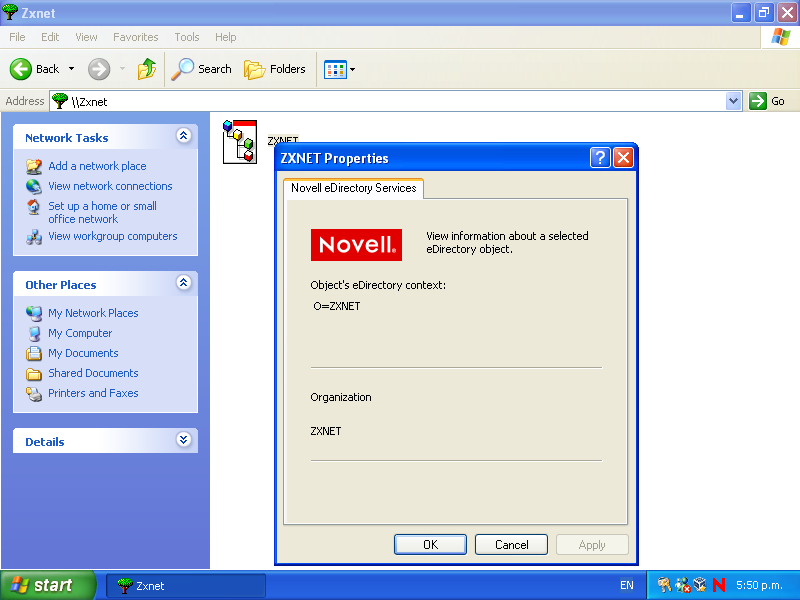Go up one folder level
The height and width of the screenshot is (600, 800).
(147, 69)
